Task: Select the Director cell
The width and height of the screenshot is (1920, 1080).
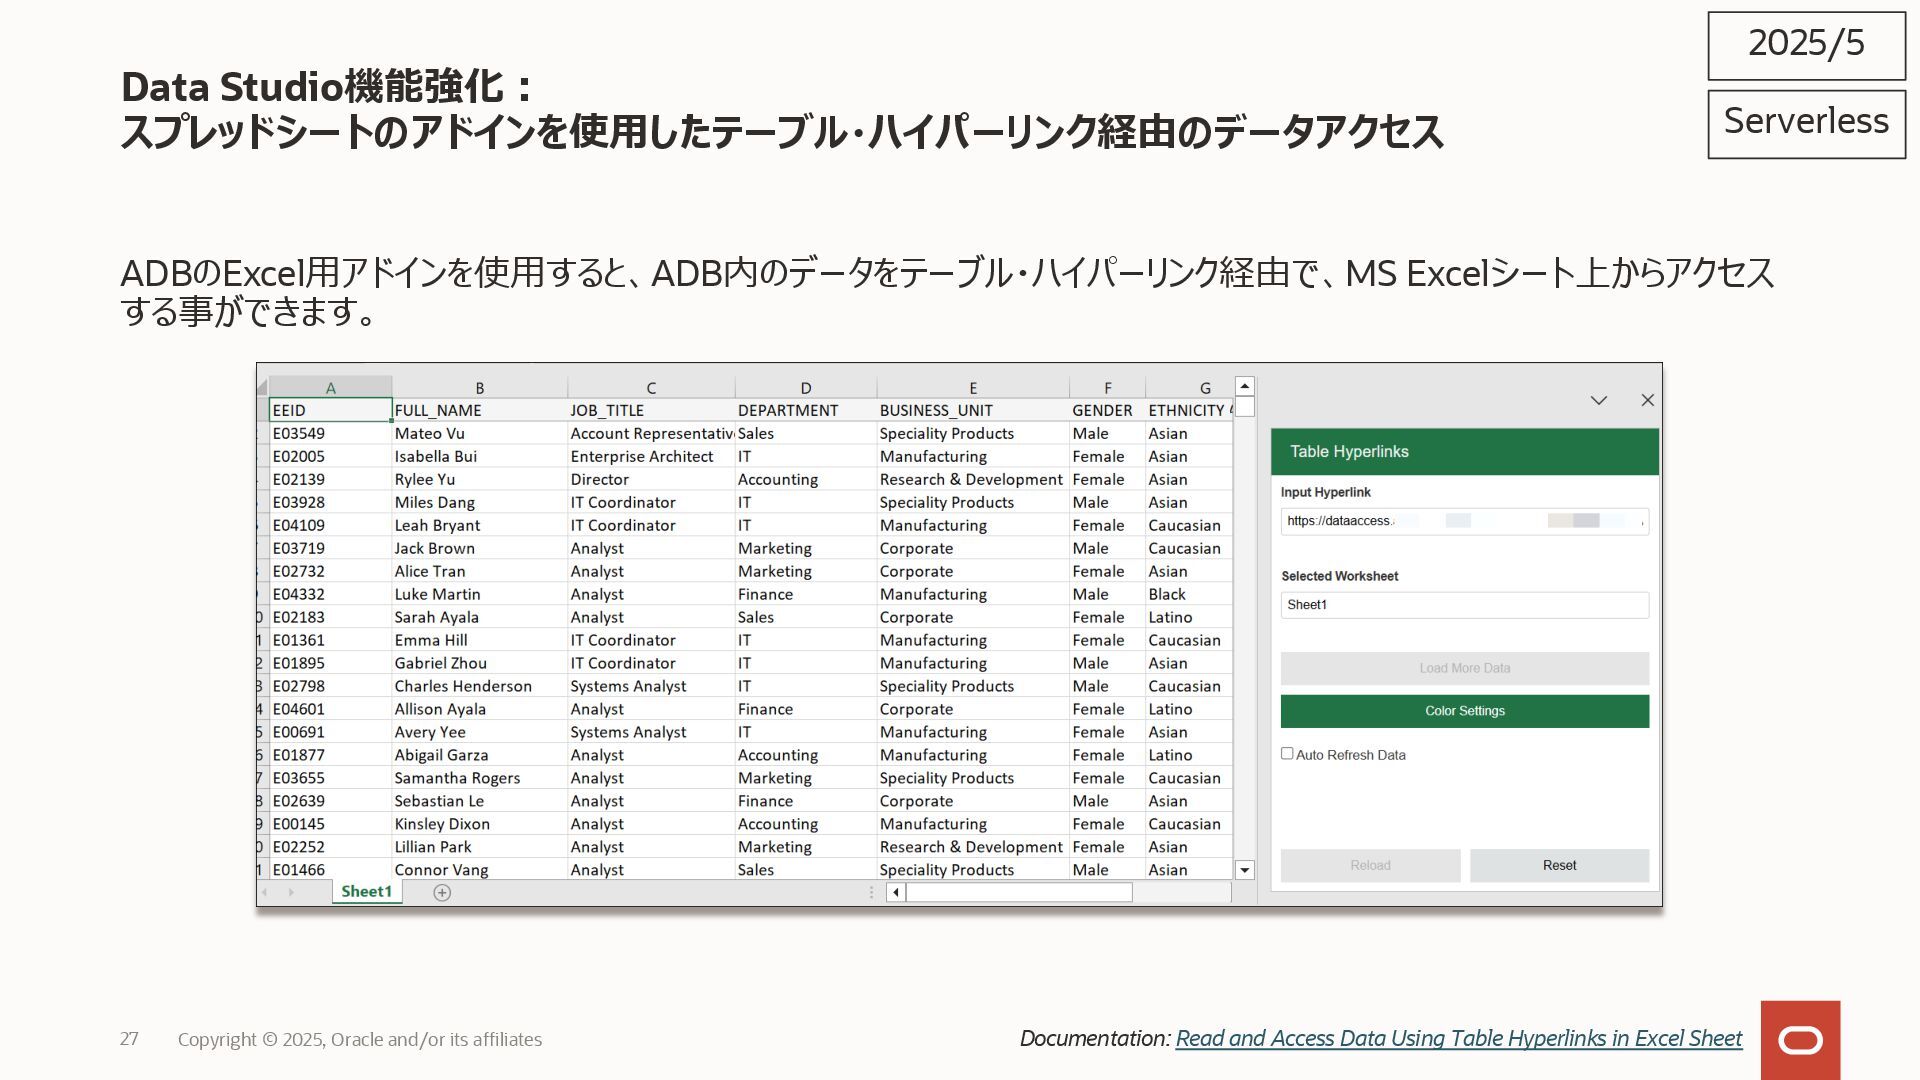Action: [651, 479]
